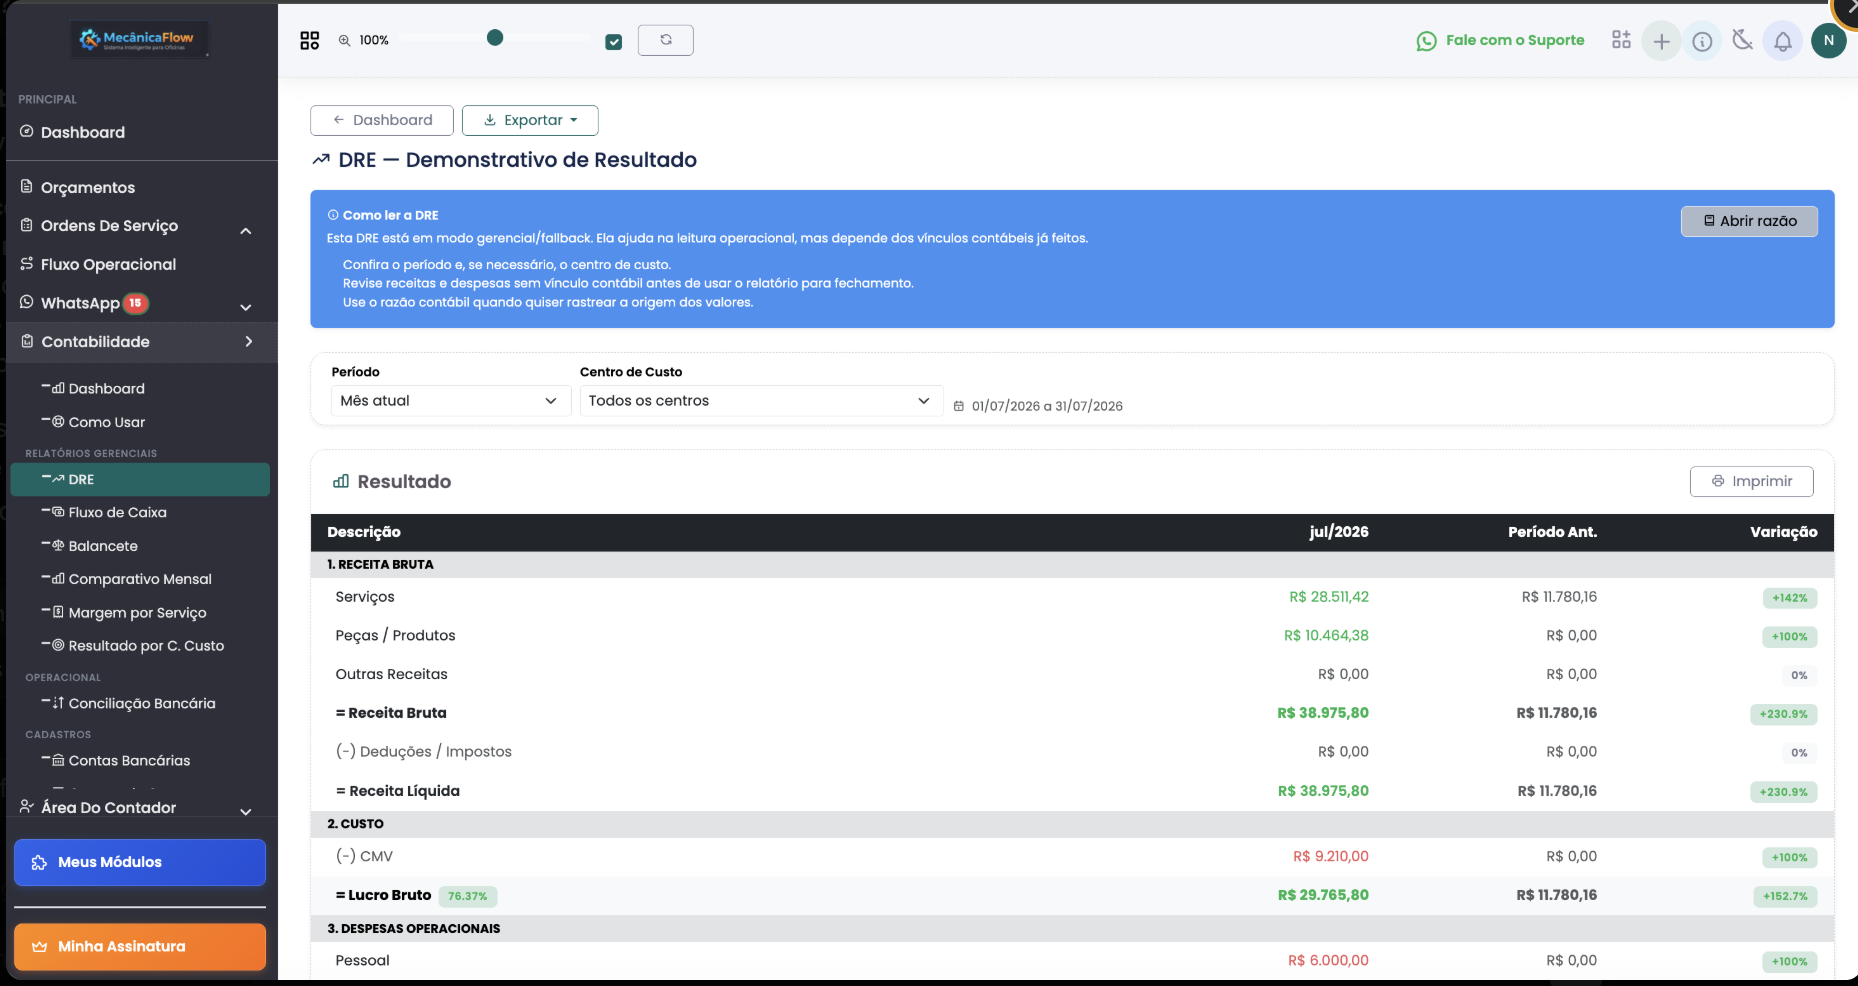Open Centro de Custo dropdown
Image resolution: width=1858 pixels, height=986 pixels.
click(x=761, y=400)
